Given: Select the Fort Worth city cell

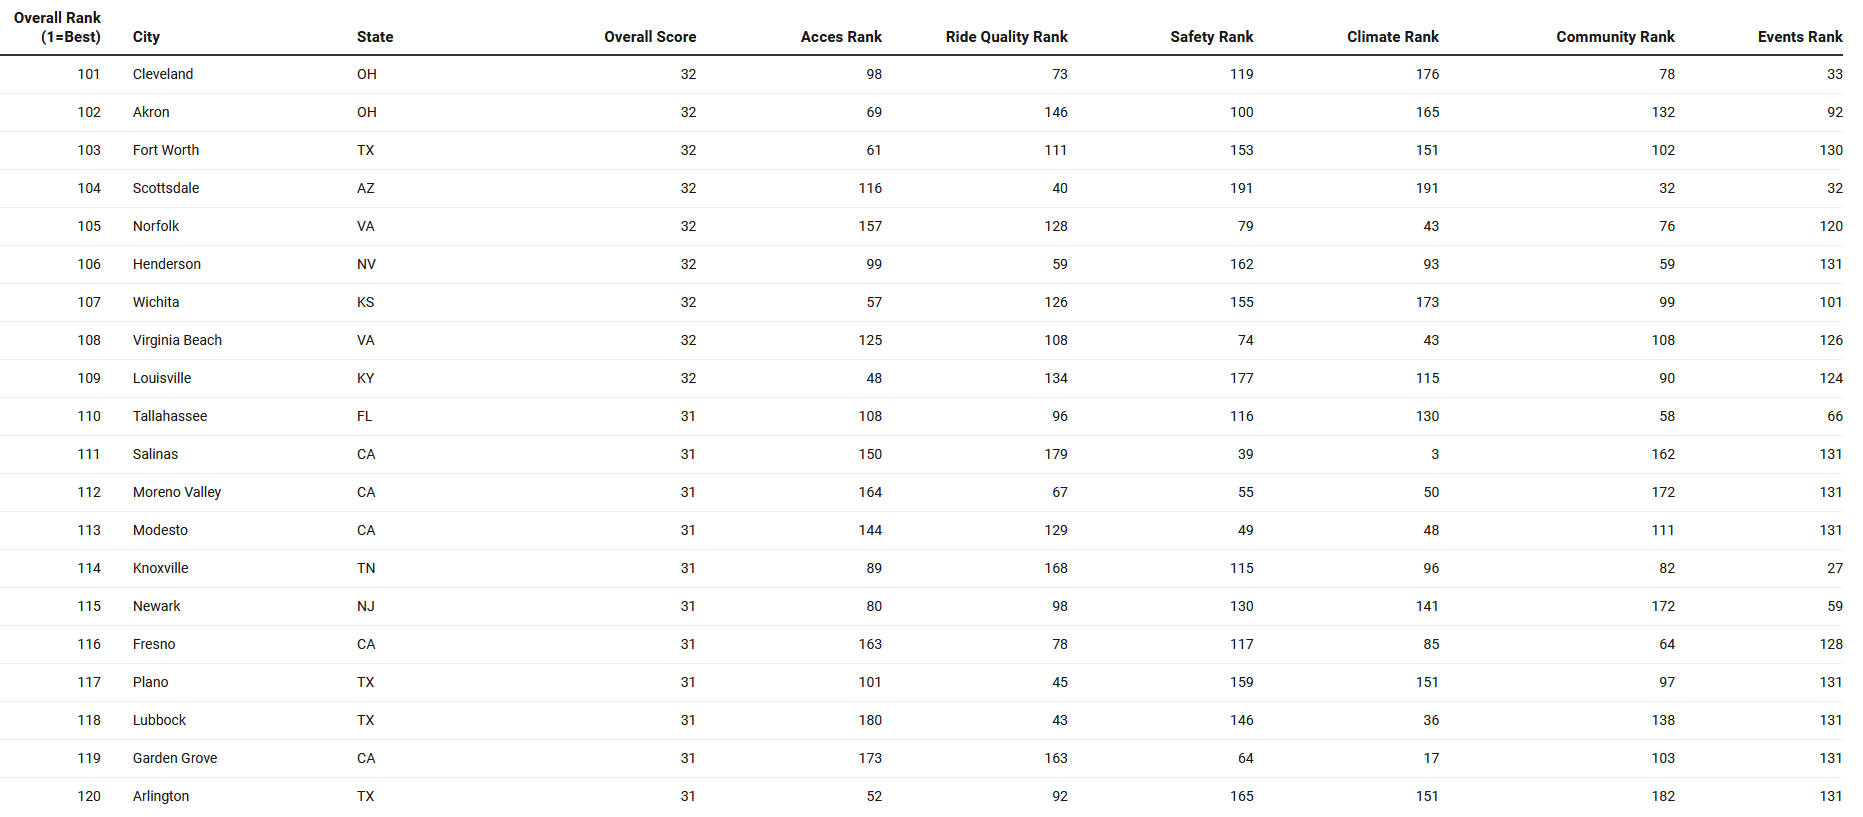Looking at the screenshot, I should click(166, 150).
